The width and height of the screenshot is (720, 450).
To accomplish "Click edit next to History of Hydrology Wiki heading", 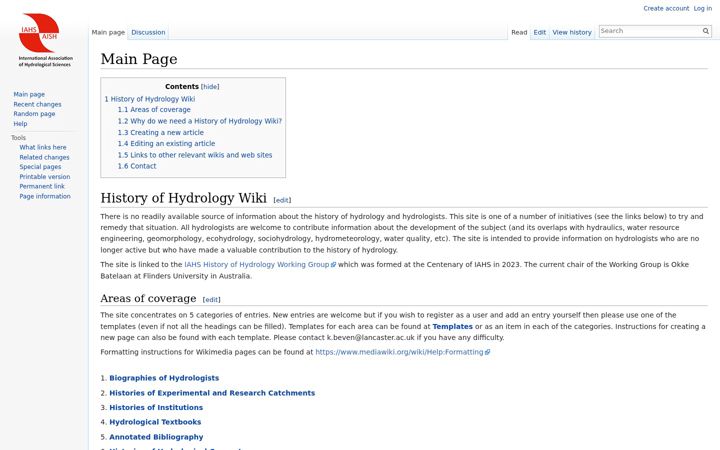I will (x=282, y=200).
